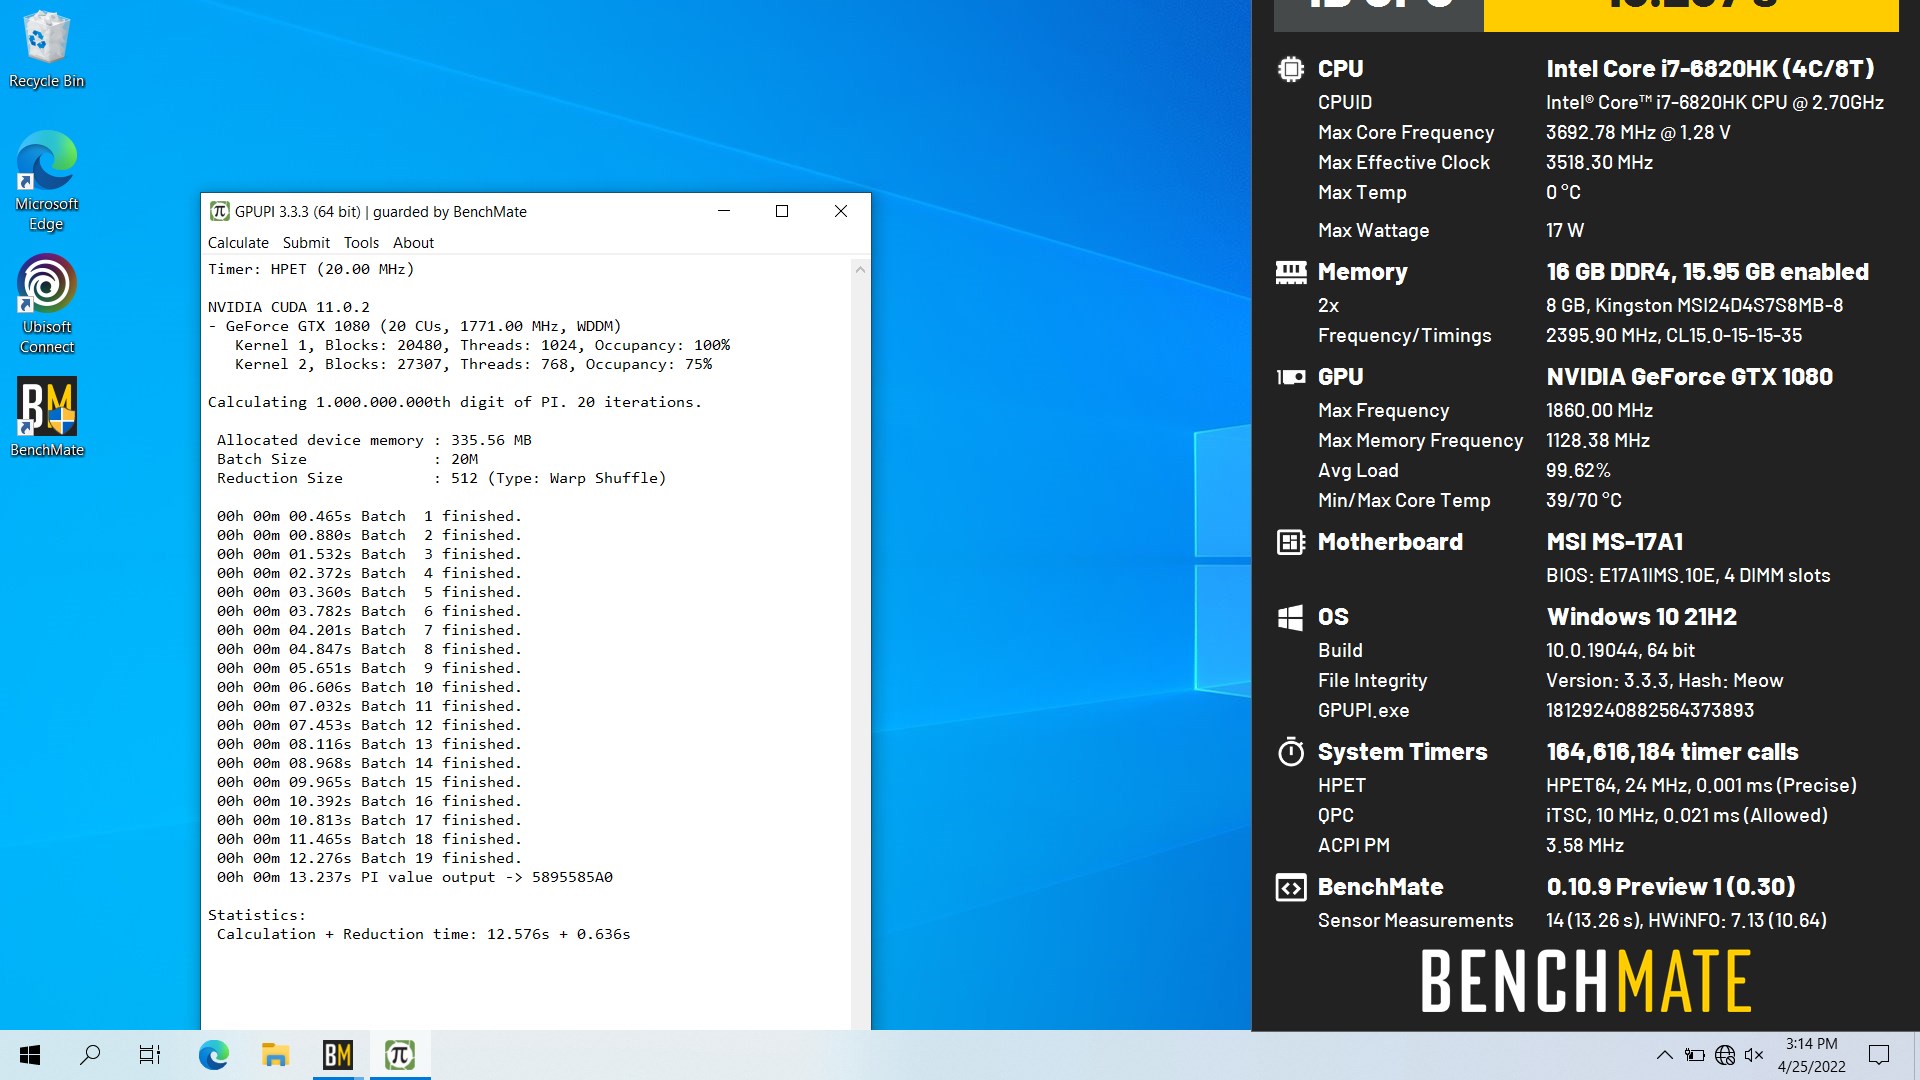Close the GPUPI window
Image resolution: width=1920 pixels, height=1080 pixels.
(x=841, y=211)
